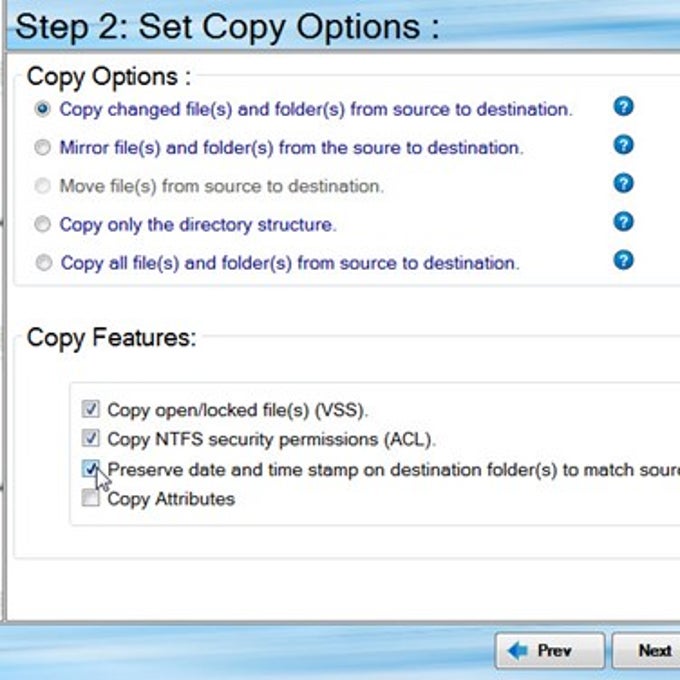This screenshot has width=680, height=680.
Task: Click the Copy Options group title
Action: point(109,77)
